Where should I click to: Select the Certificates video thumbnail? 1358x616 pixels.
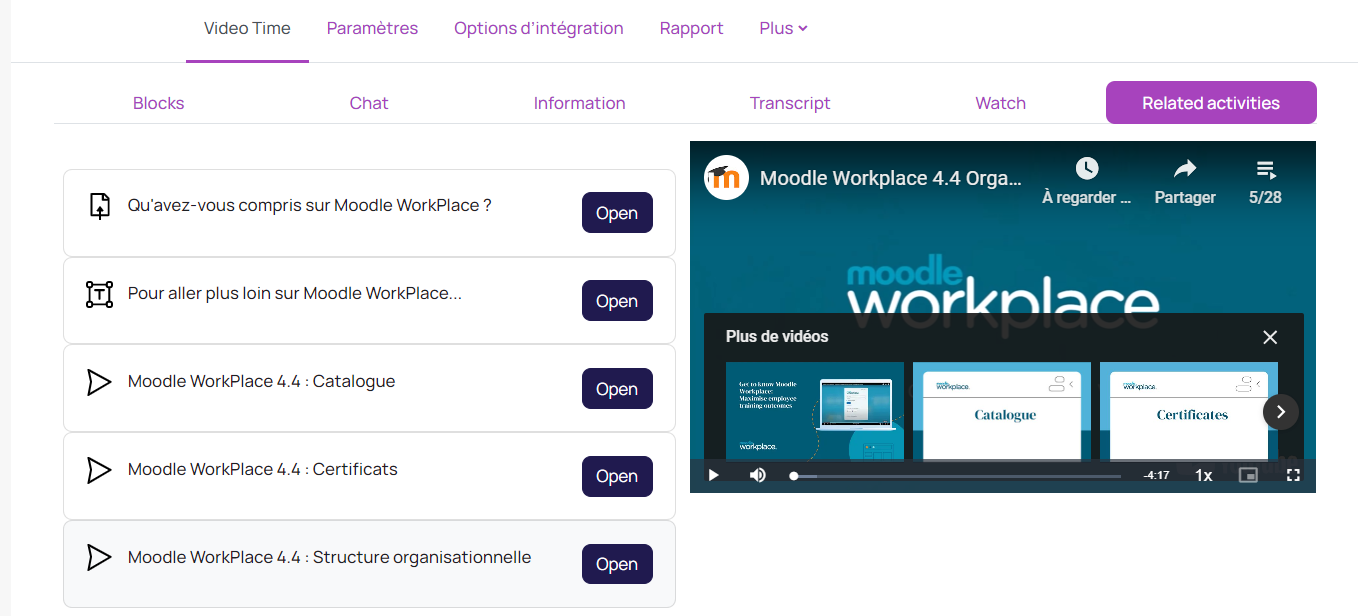coord(1189,412)
